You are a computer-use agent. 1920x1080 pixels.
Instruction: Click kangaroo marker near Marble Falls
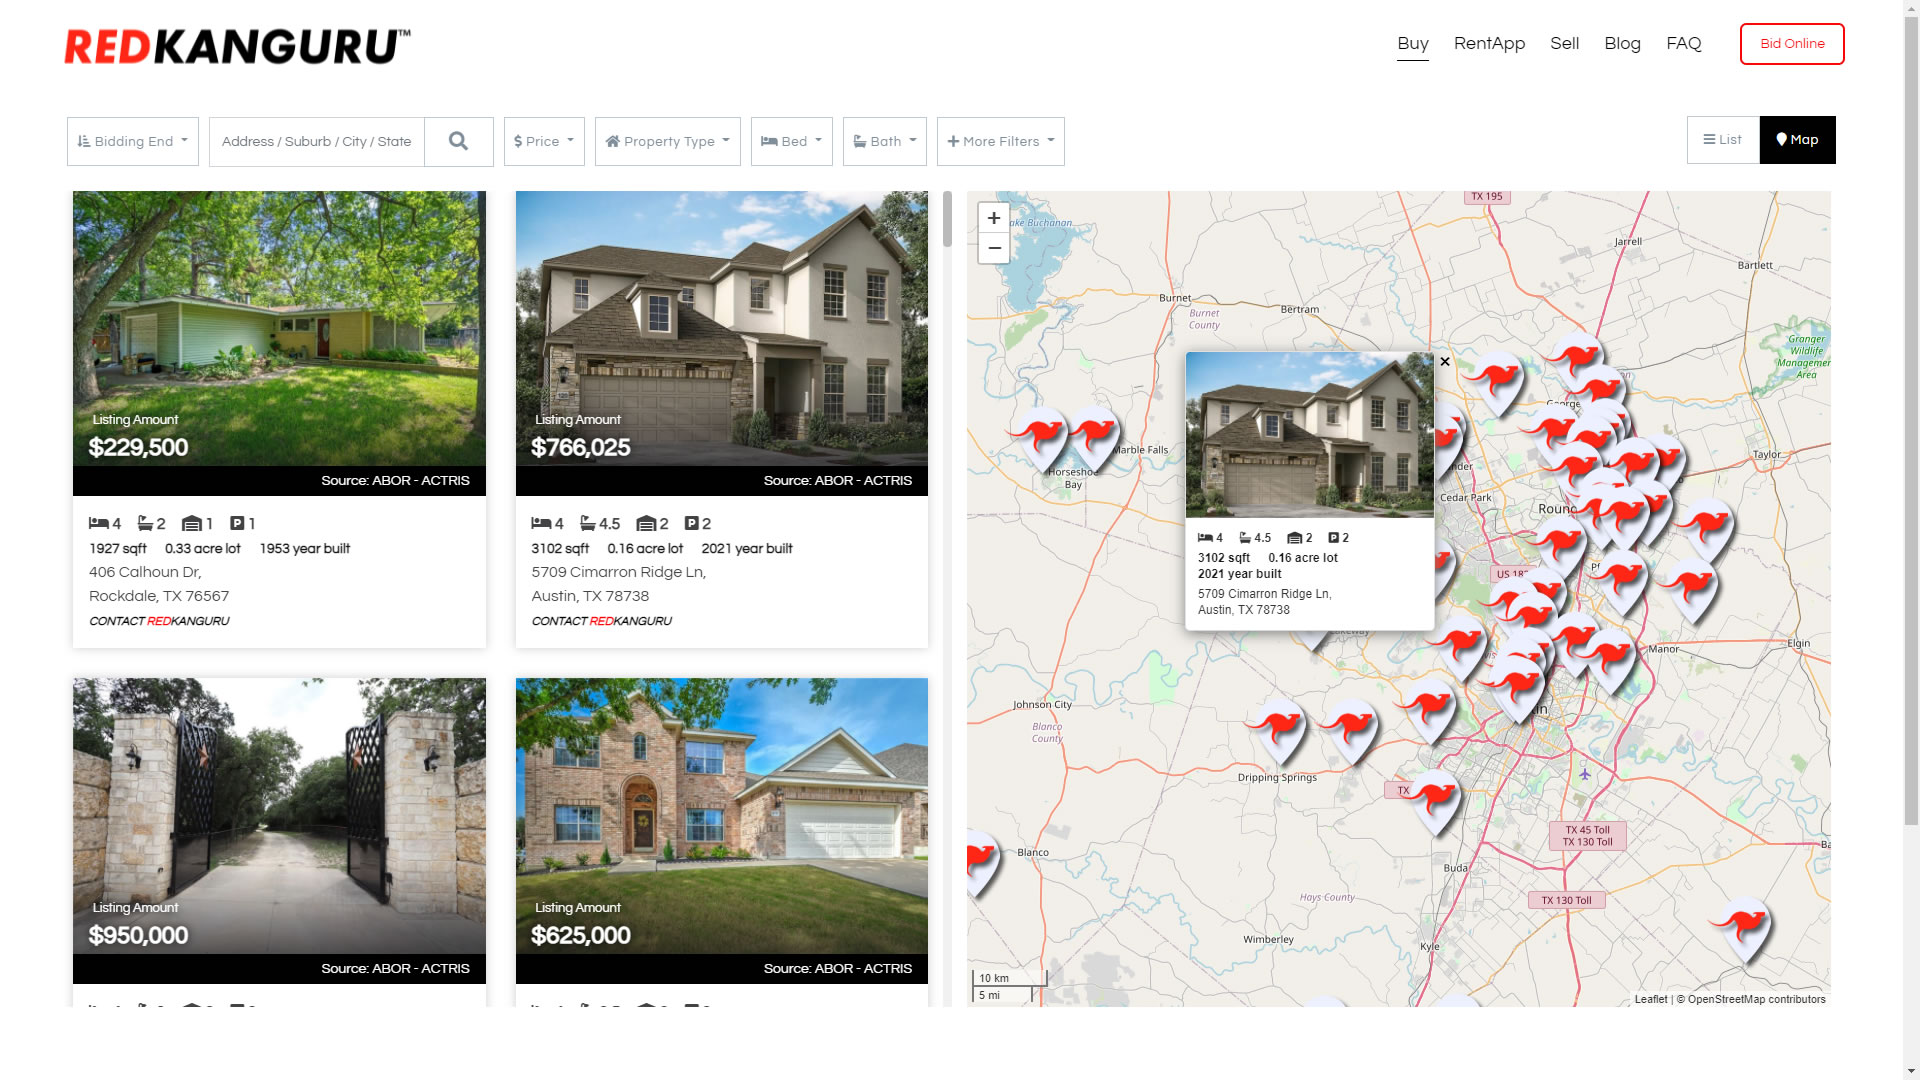click(x=1094, y=436)
